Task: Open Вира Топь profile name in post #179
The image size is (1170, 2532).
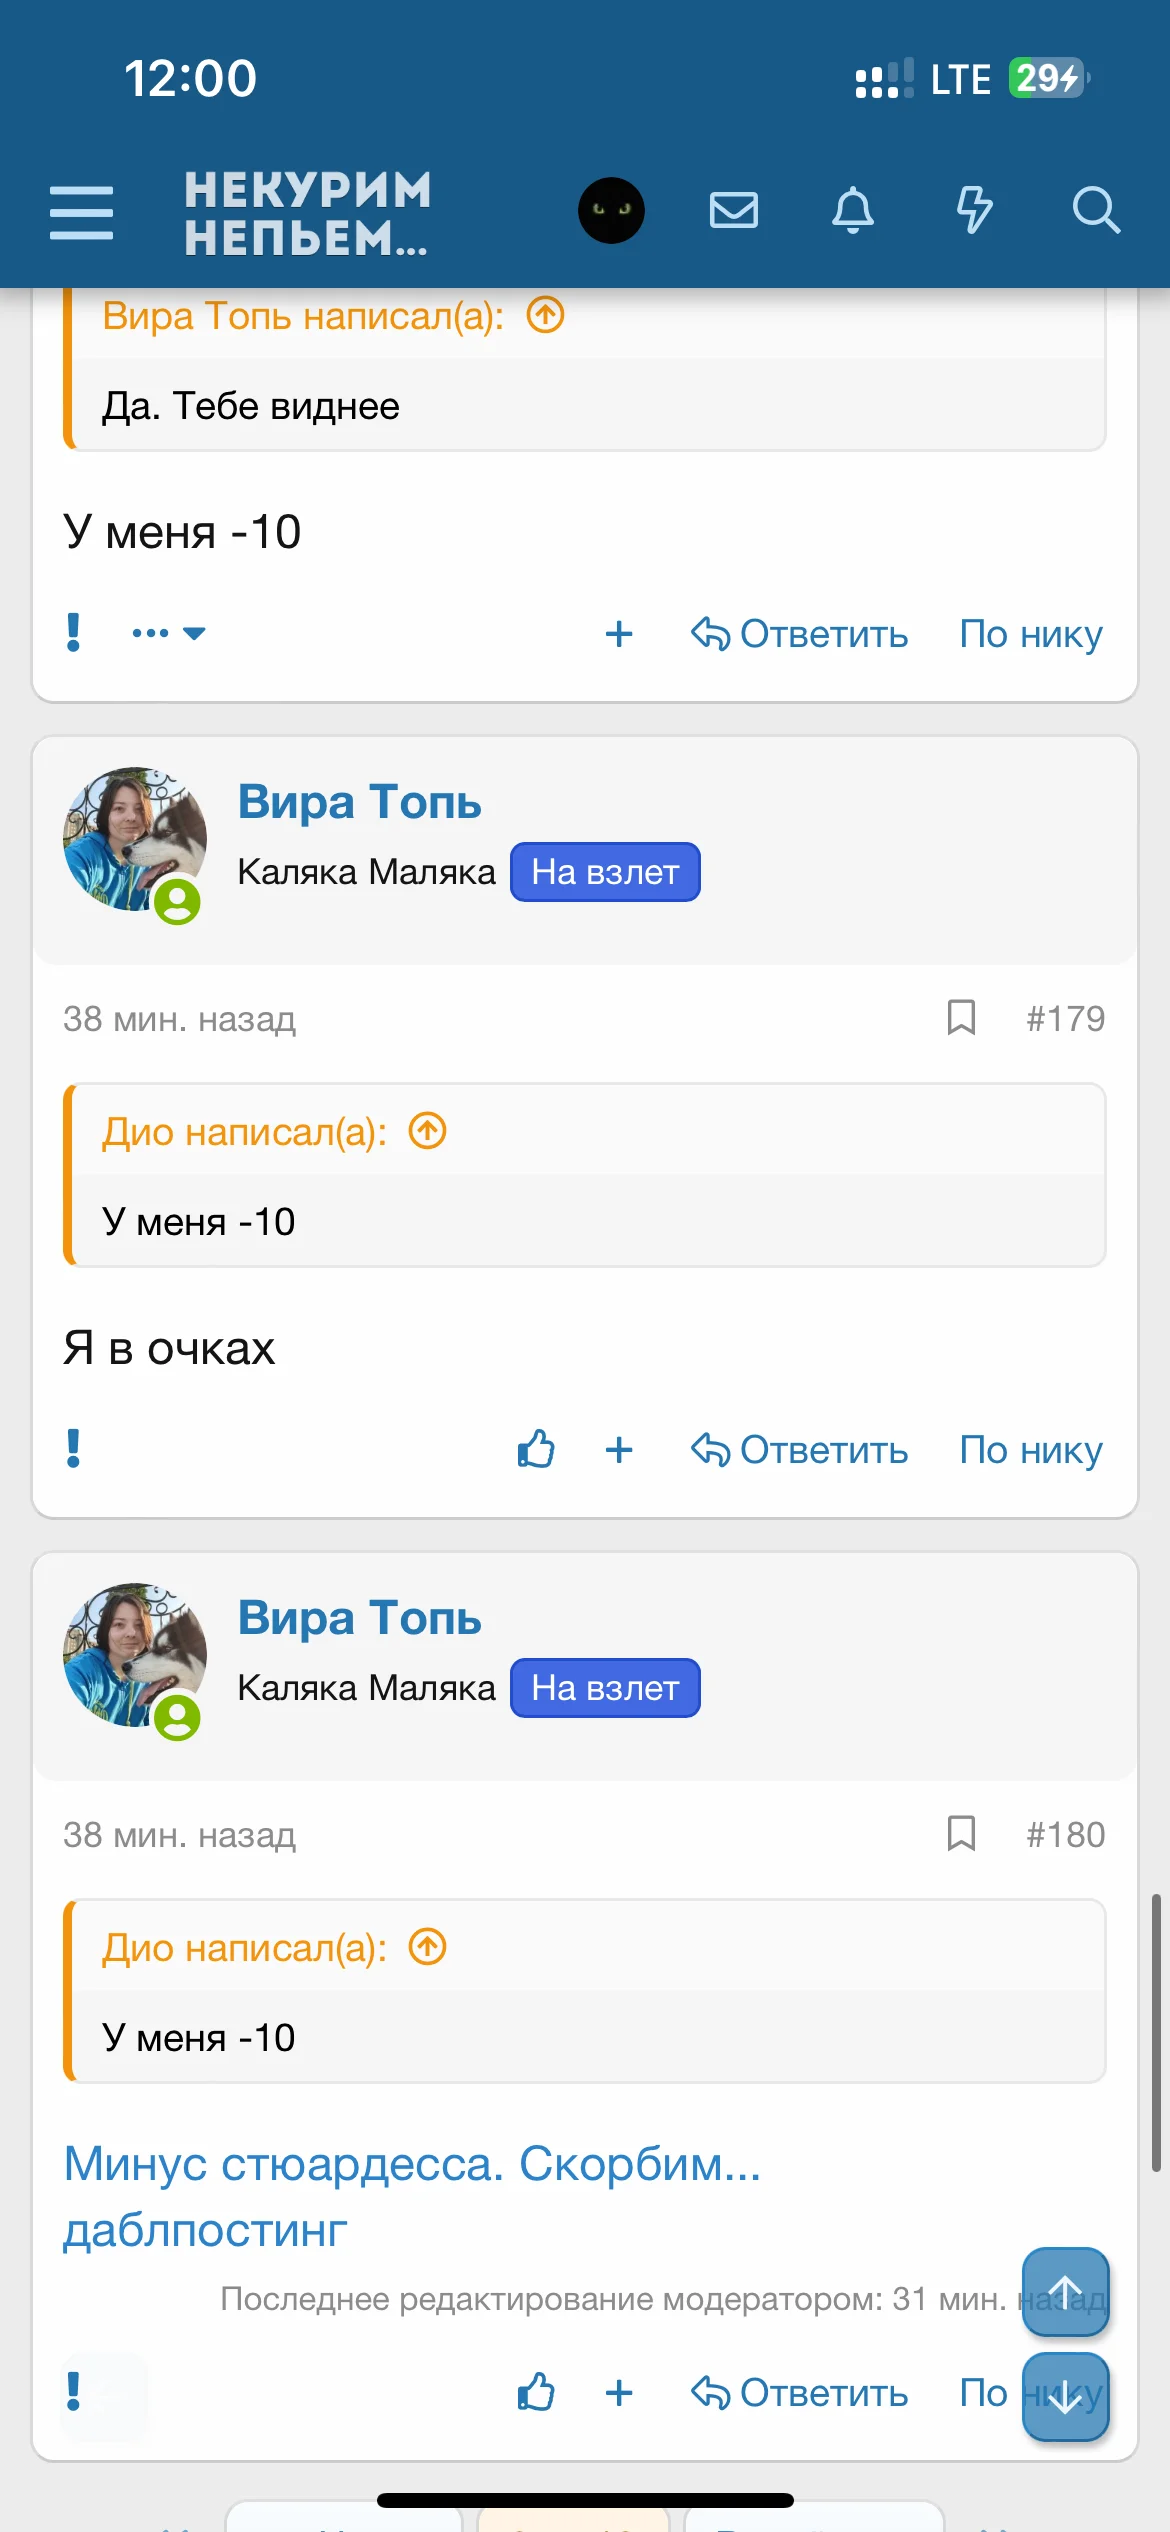Action: click(x=359, y=802)
